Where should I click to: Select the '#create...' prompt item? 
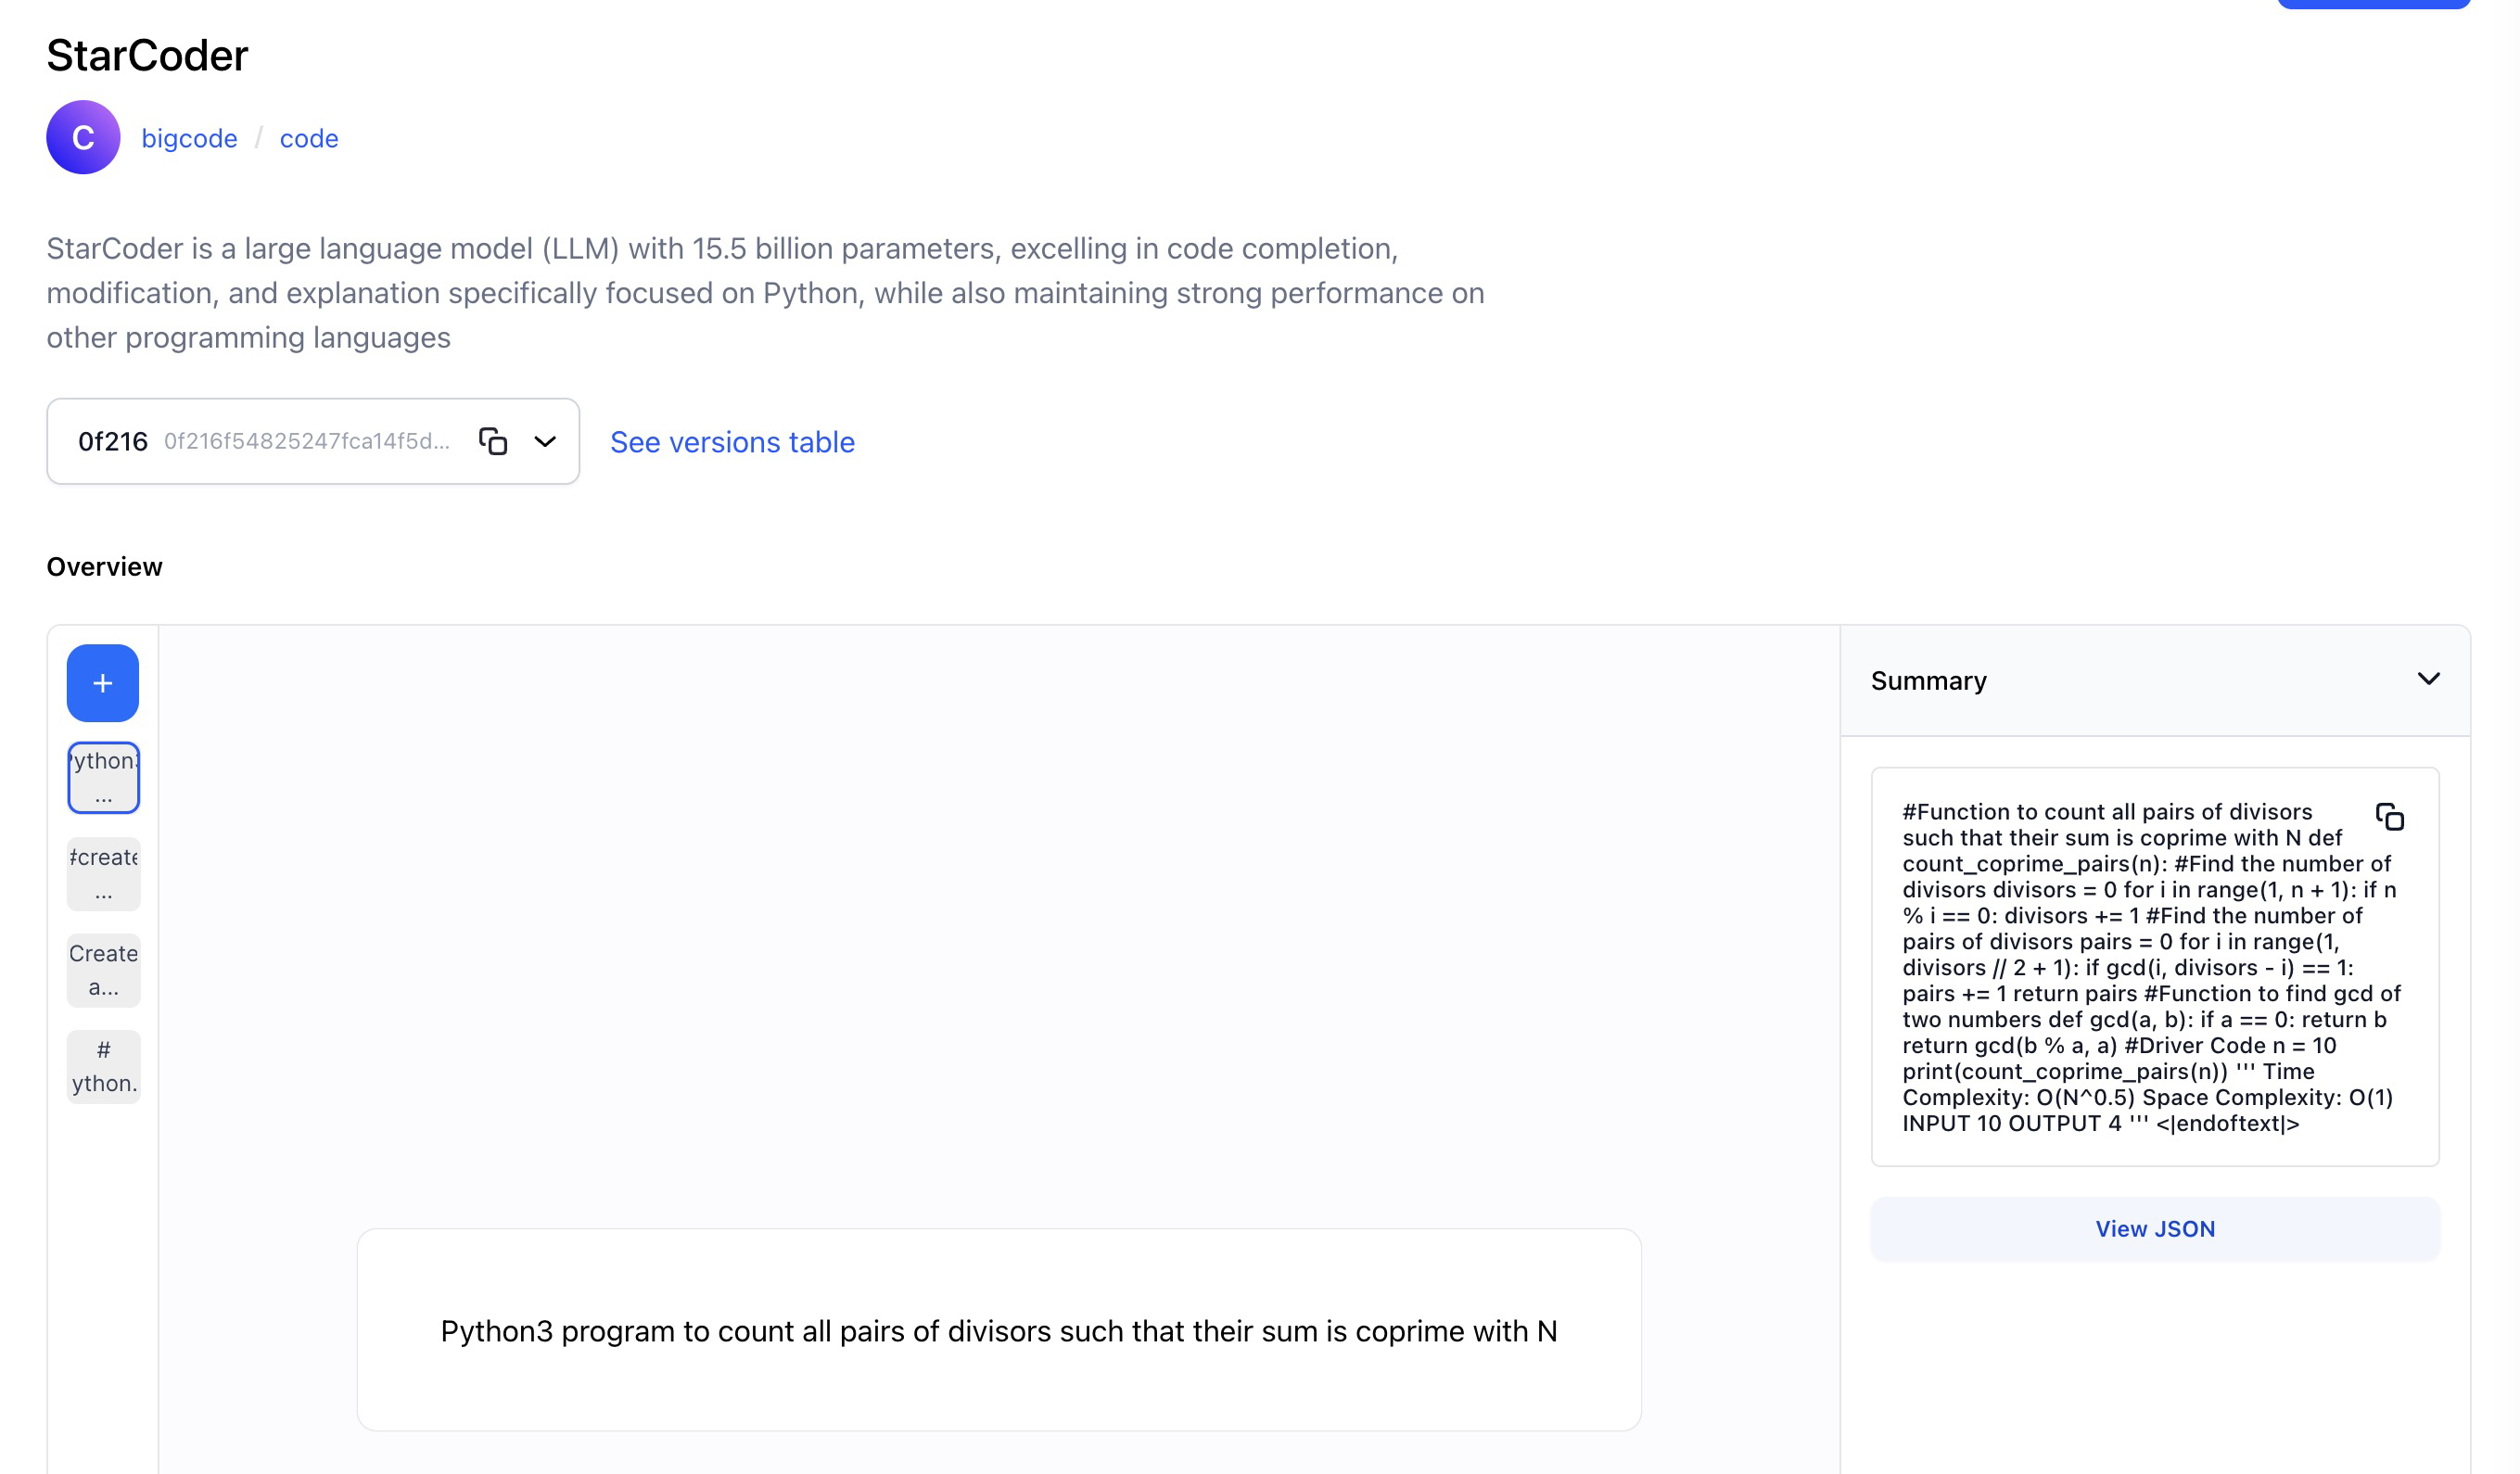pos(103,873)
